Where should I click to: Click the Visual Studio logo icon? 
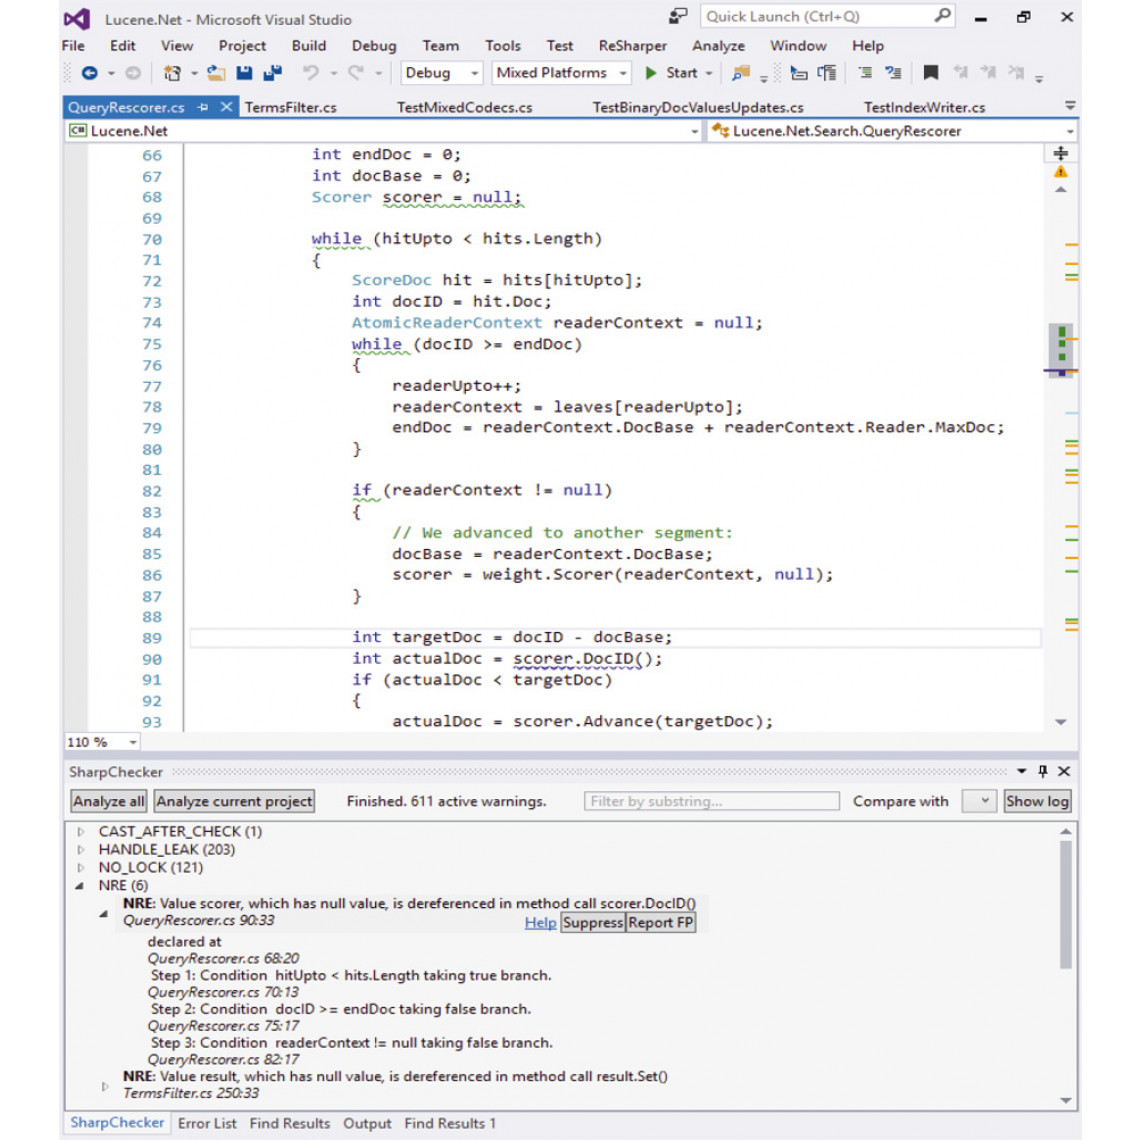tap(77, 19)
